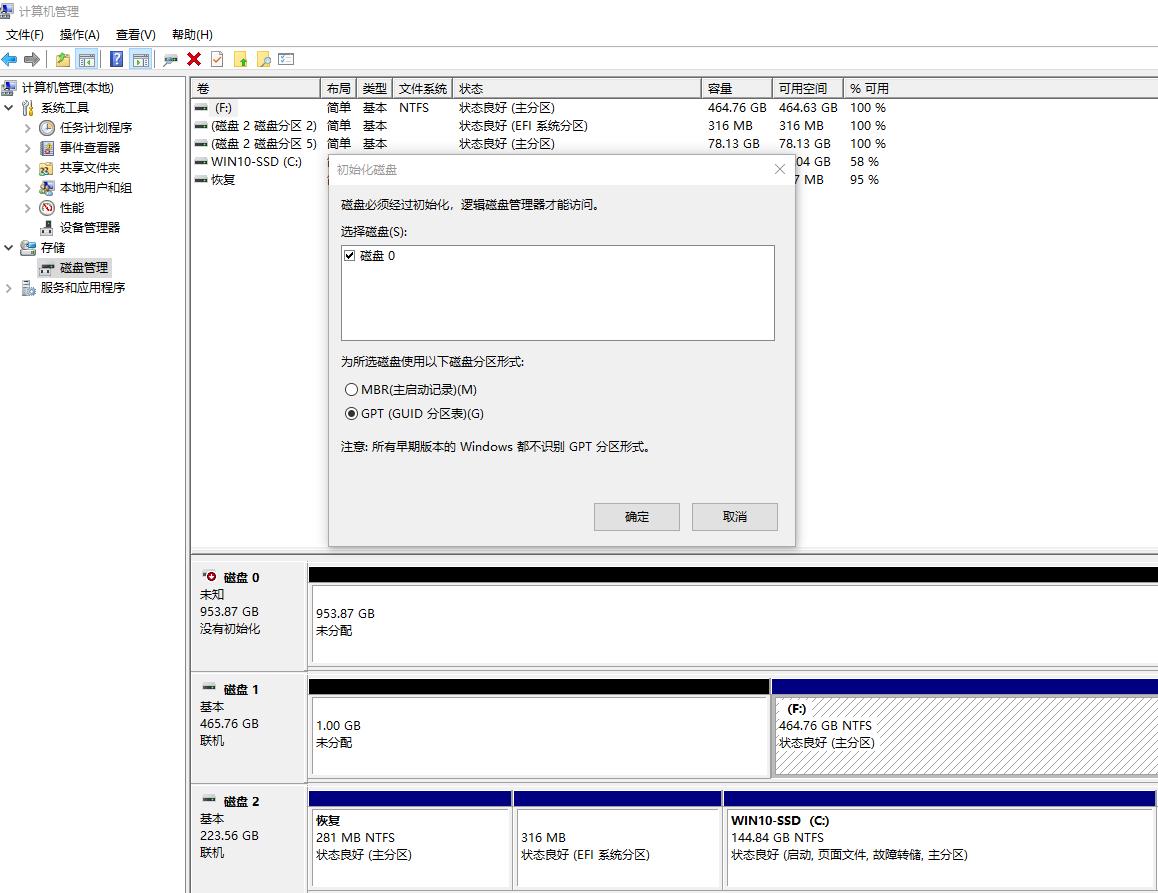Open the help icon in the toolbar
This screenshot has height=893, width=1158.
tap(117, 59)
